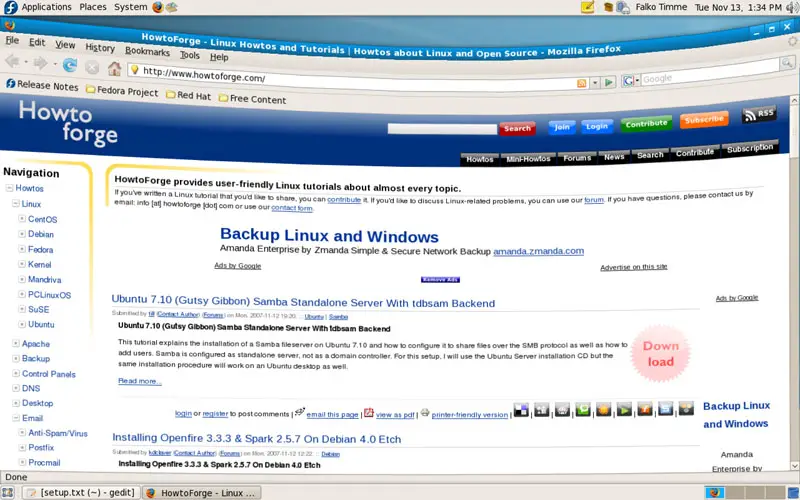Click the envelope icon beside email this page

tap(300, 411)
